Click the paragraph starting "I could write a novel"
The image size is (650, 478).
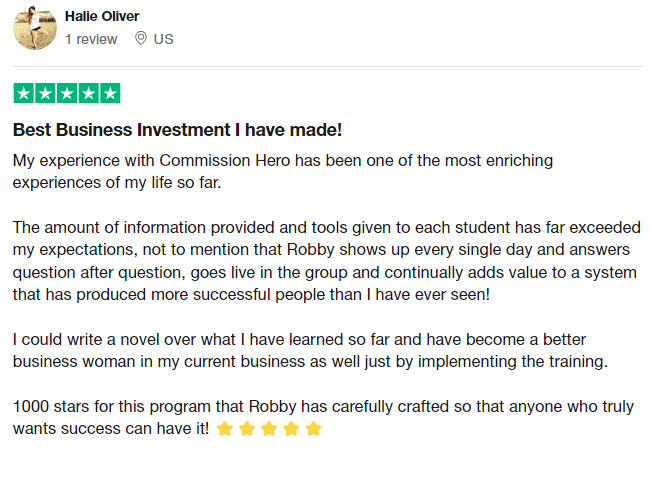pyautogui.click(x=310, y=350)
